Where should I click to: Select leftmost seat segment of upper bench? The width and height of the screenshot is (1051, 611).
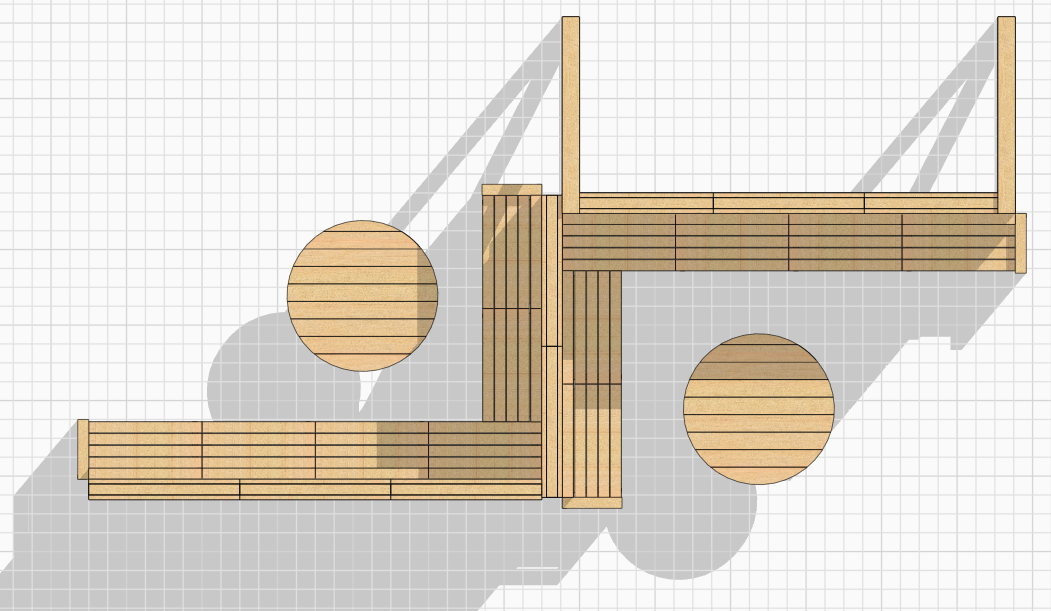(x=619, y=242)
